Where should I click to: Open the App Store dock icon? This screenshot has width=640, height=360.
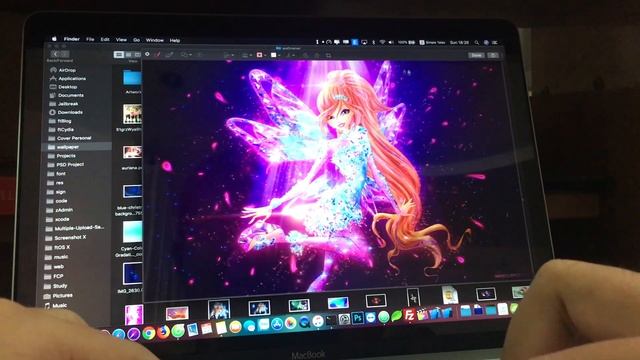coord(277,324)
